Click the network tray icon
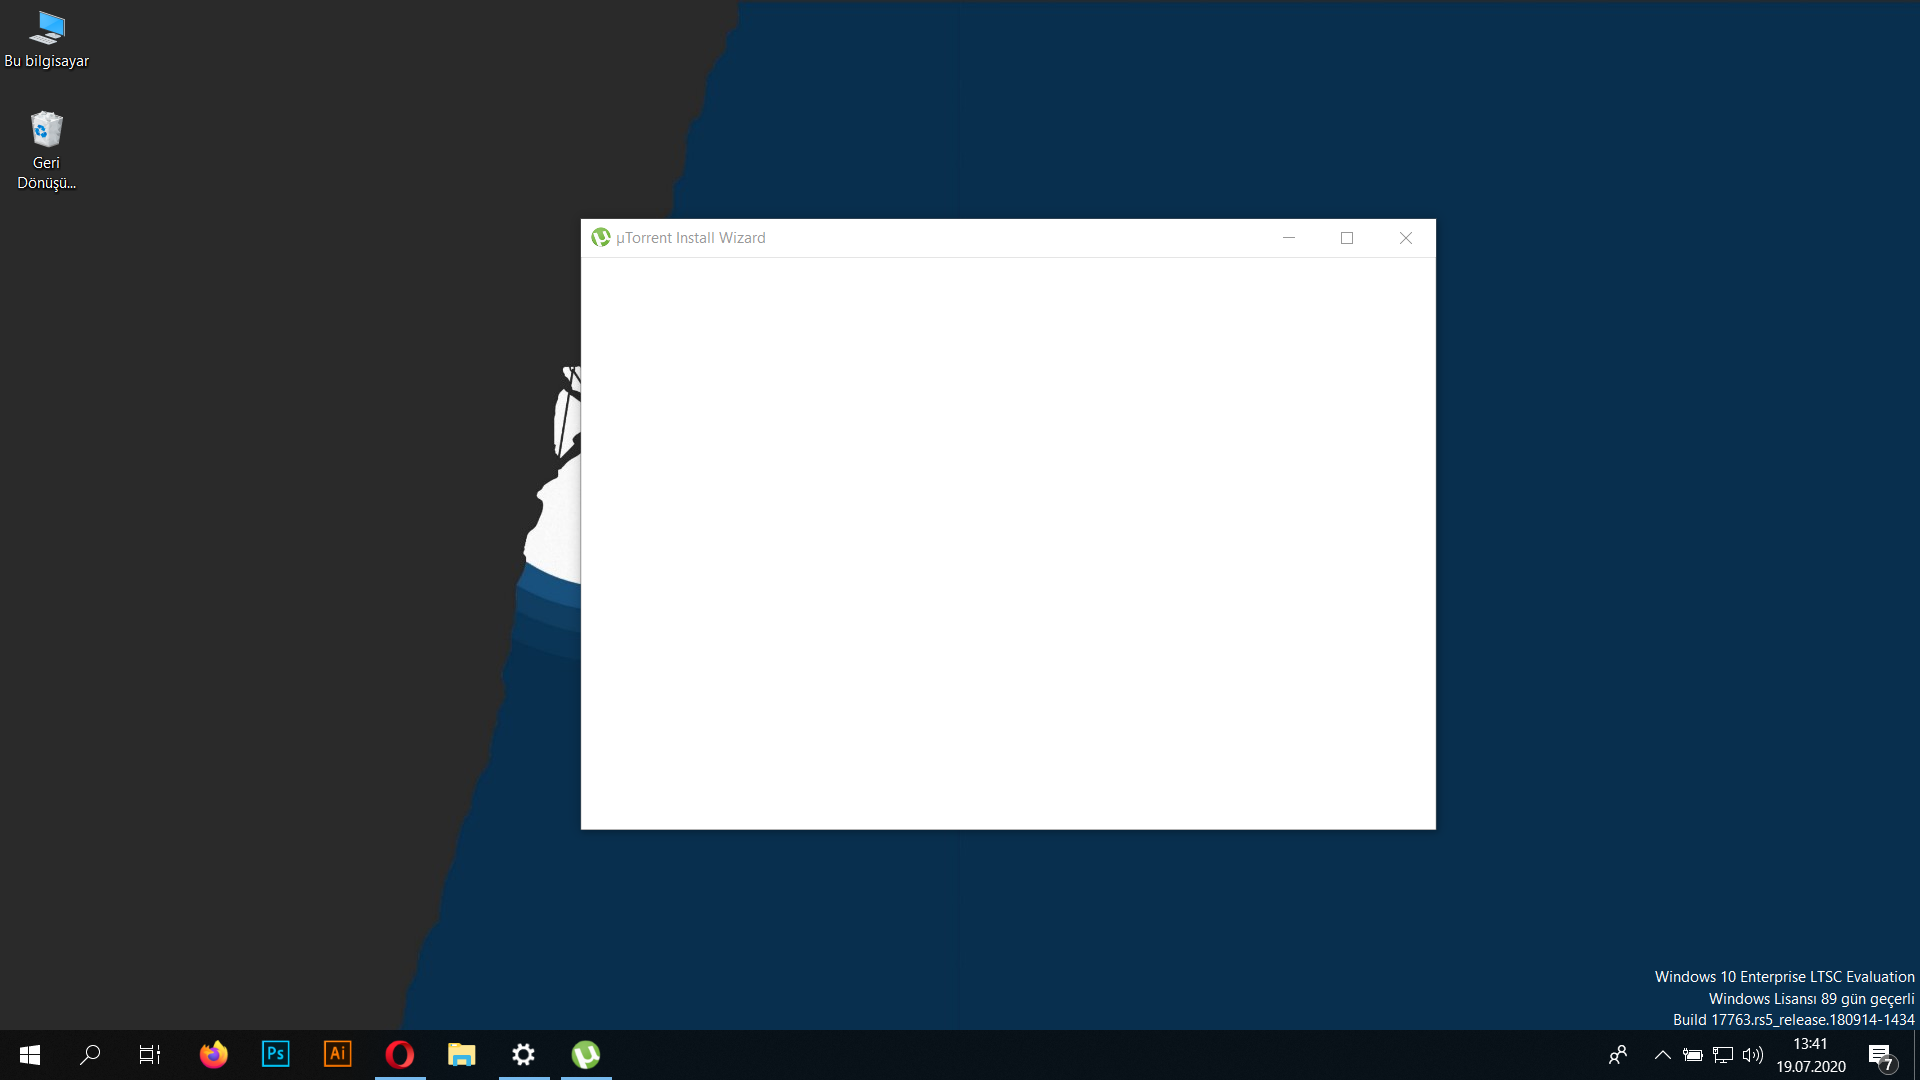Image resolution: width=1920 pixels, height=1080 pixels. [1723, 1055]
